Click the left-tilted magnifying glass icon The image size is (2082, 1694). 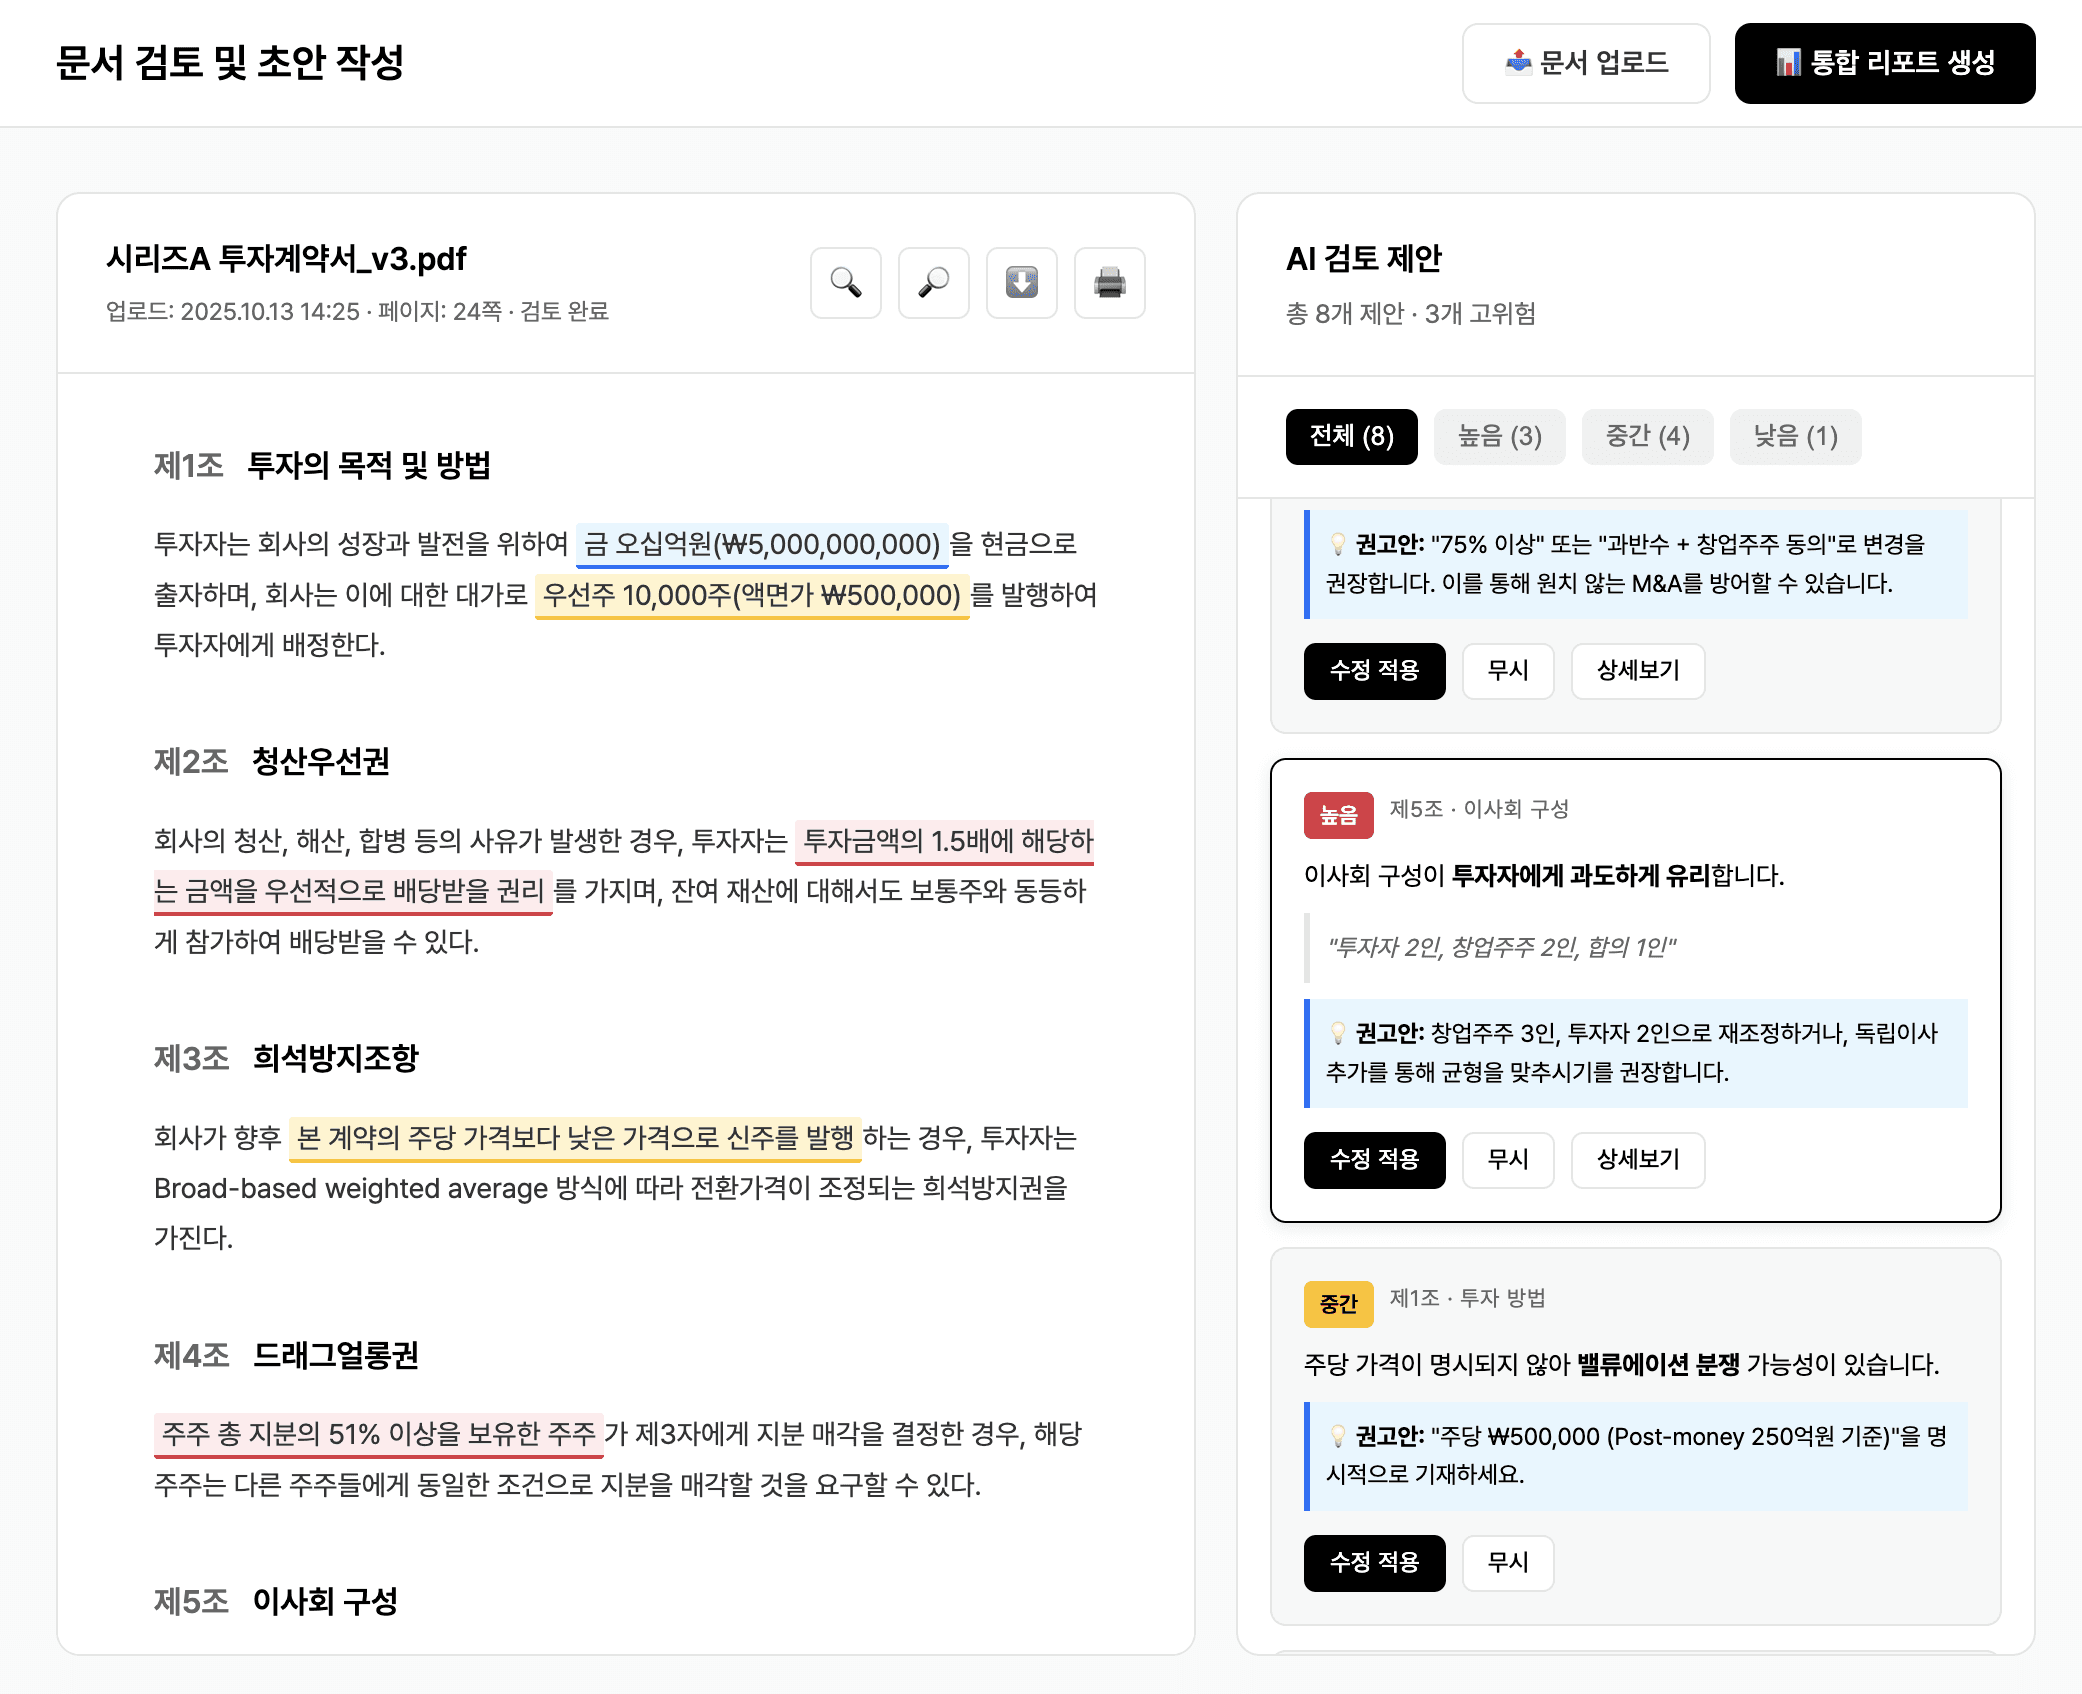point(845,283)
